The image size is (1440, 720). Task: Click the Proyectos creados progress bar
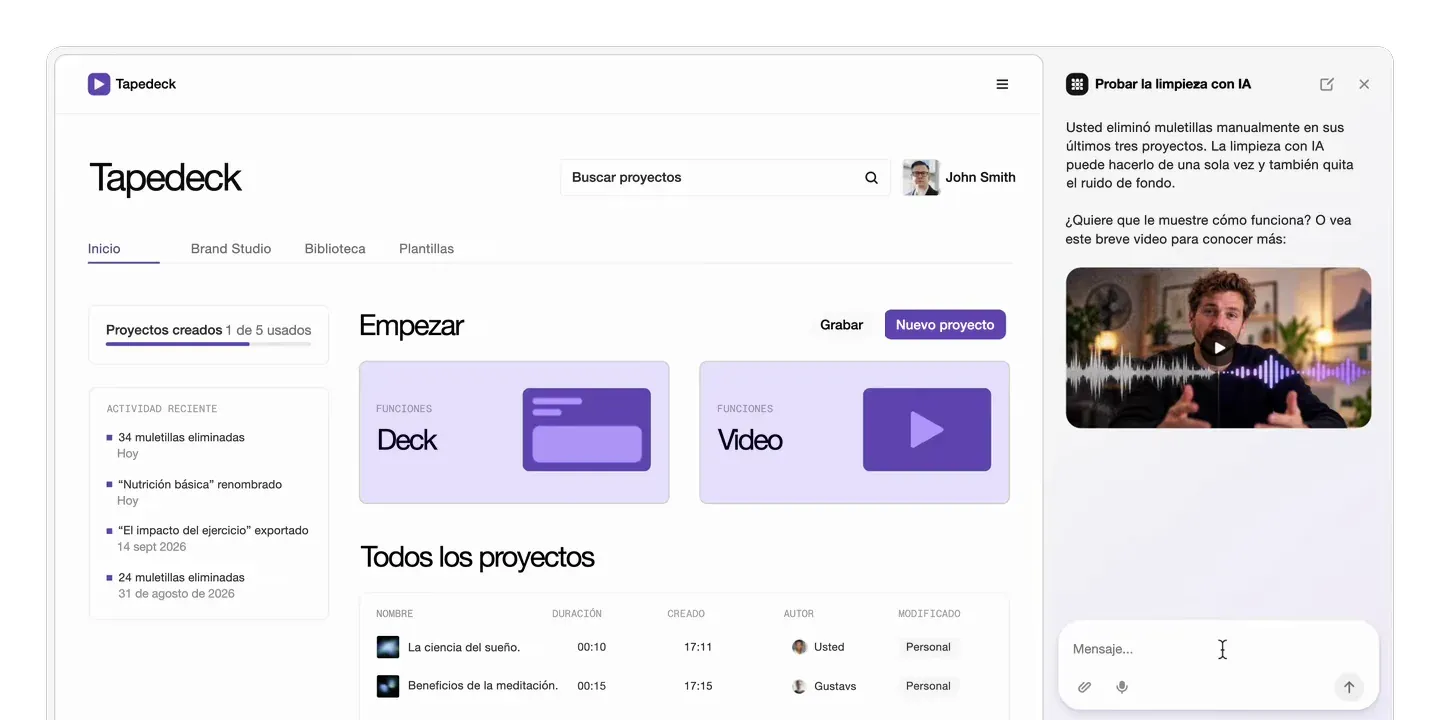tap(208, 344)
